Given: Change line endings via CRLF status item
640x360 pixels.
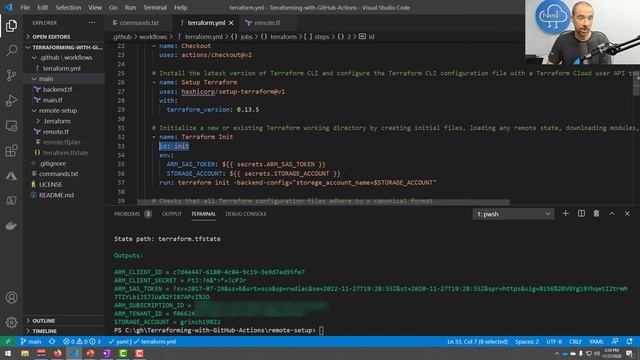Looking at the screenshot, I should [x=575, y=341].
